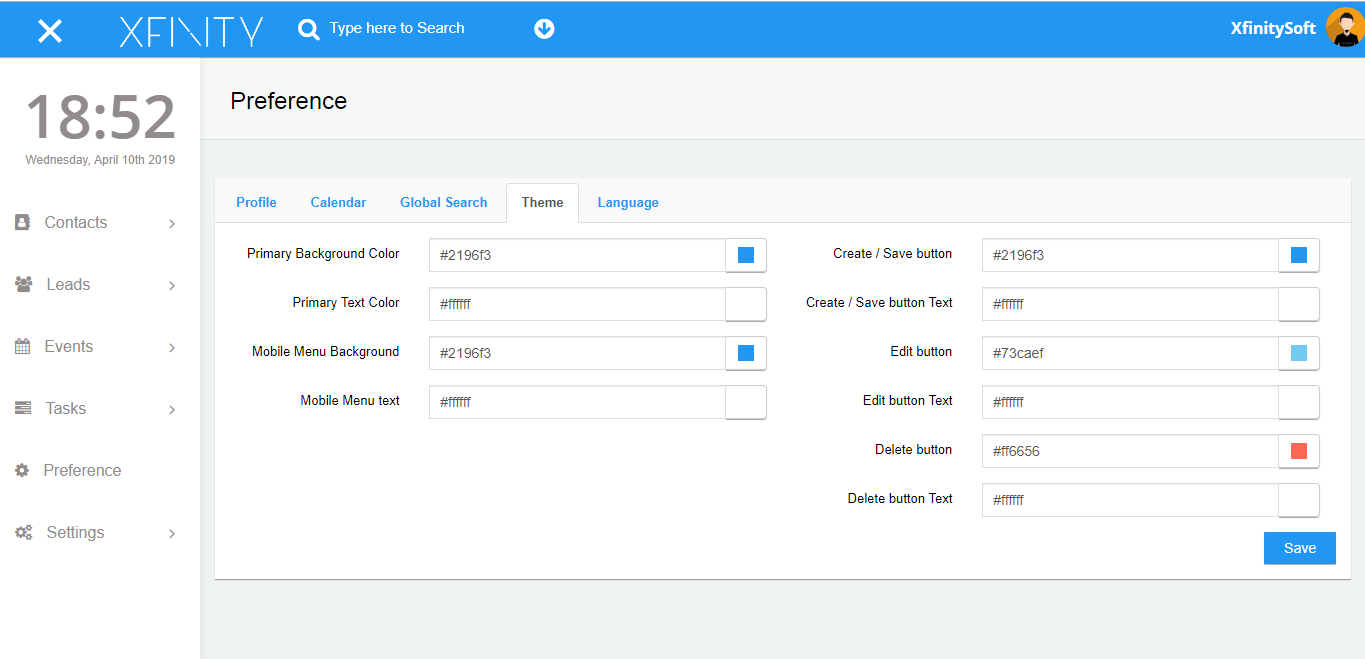Click the Preference gear icon
1365x659 pixels.
point(22,470)
